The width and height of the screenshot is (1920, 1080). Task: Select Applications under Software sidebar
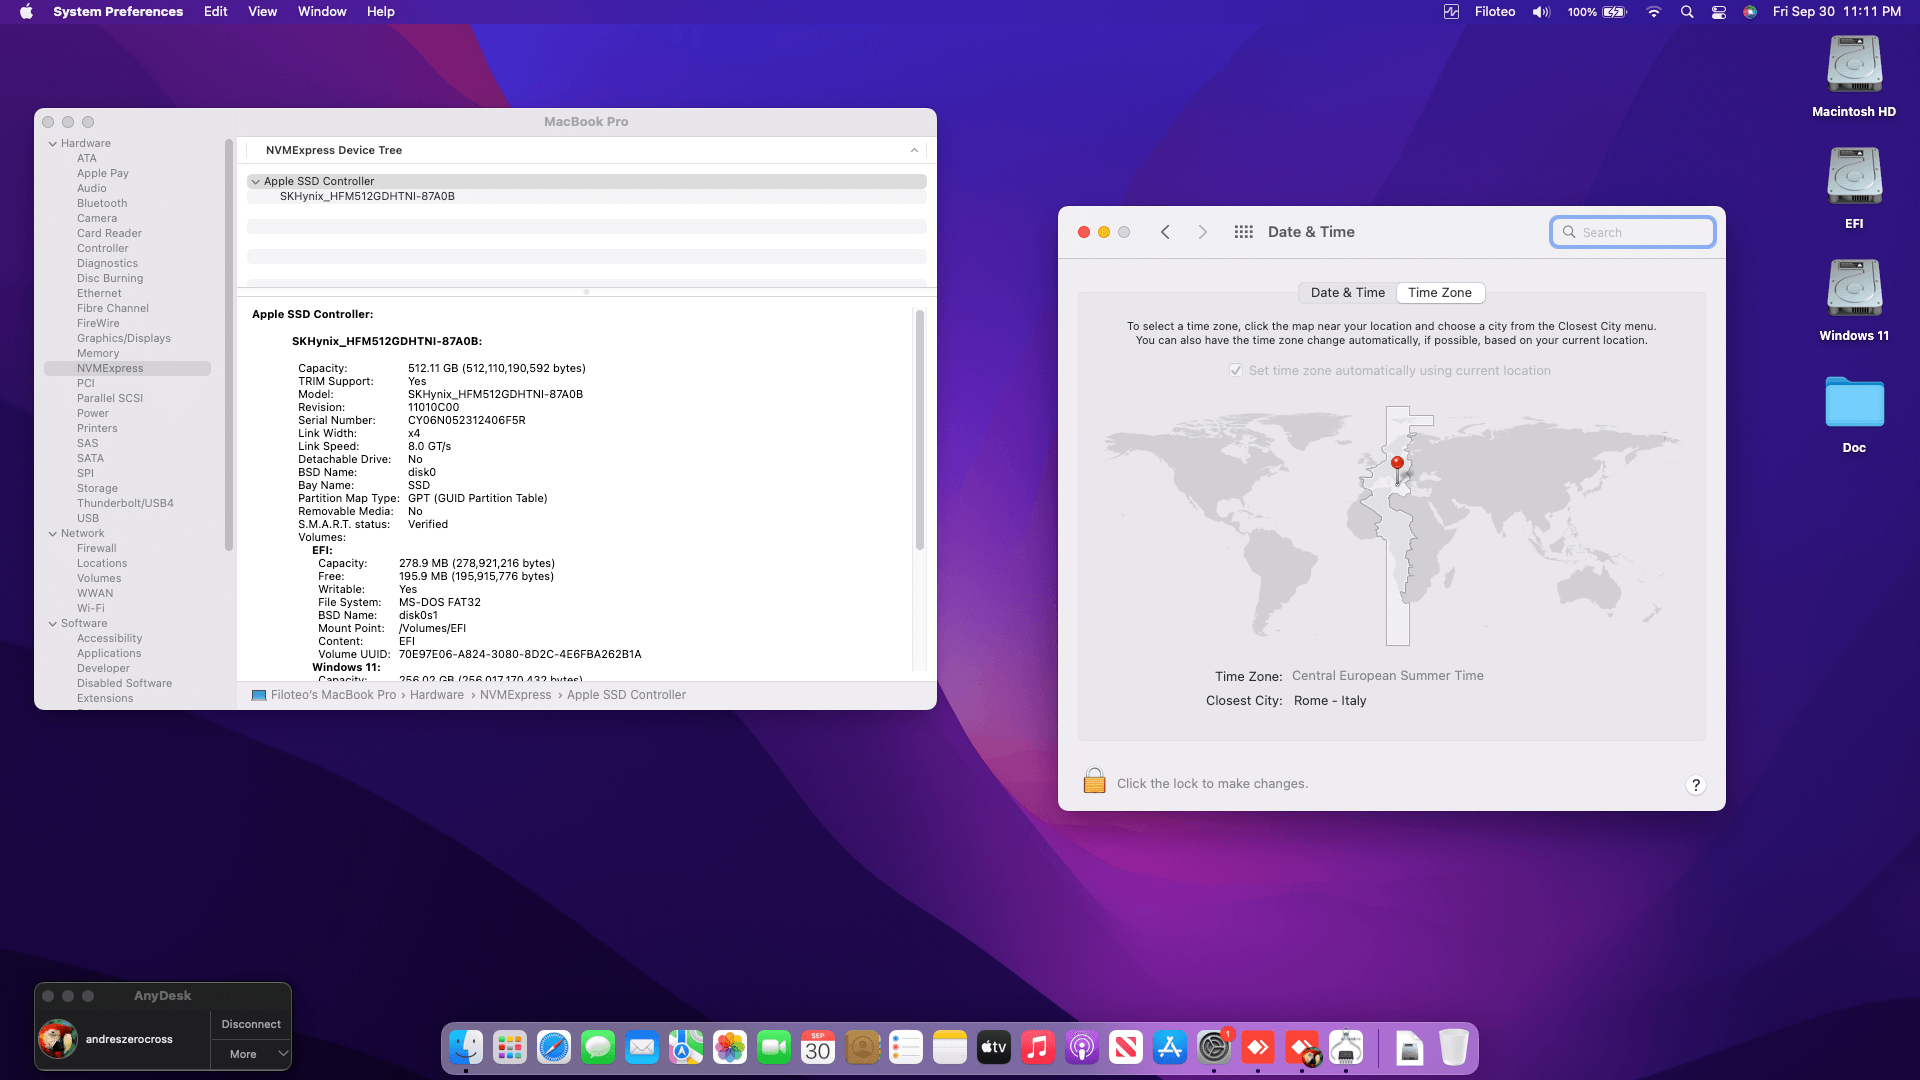click(x=109, y=654)
